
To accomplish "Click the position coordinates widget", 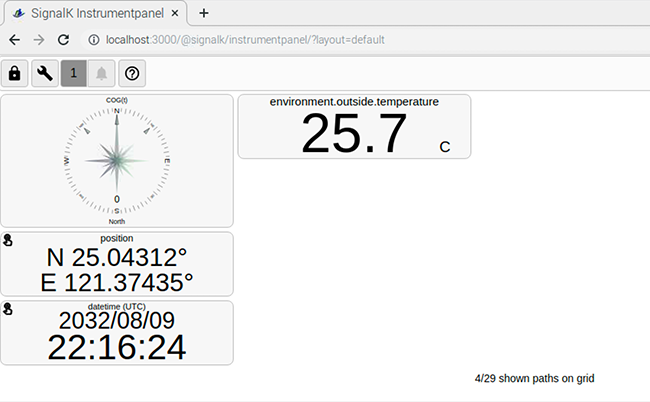I will pos(117,265).
